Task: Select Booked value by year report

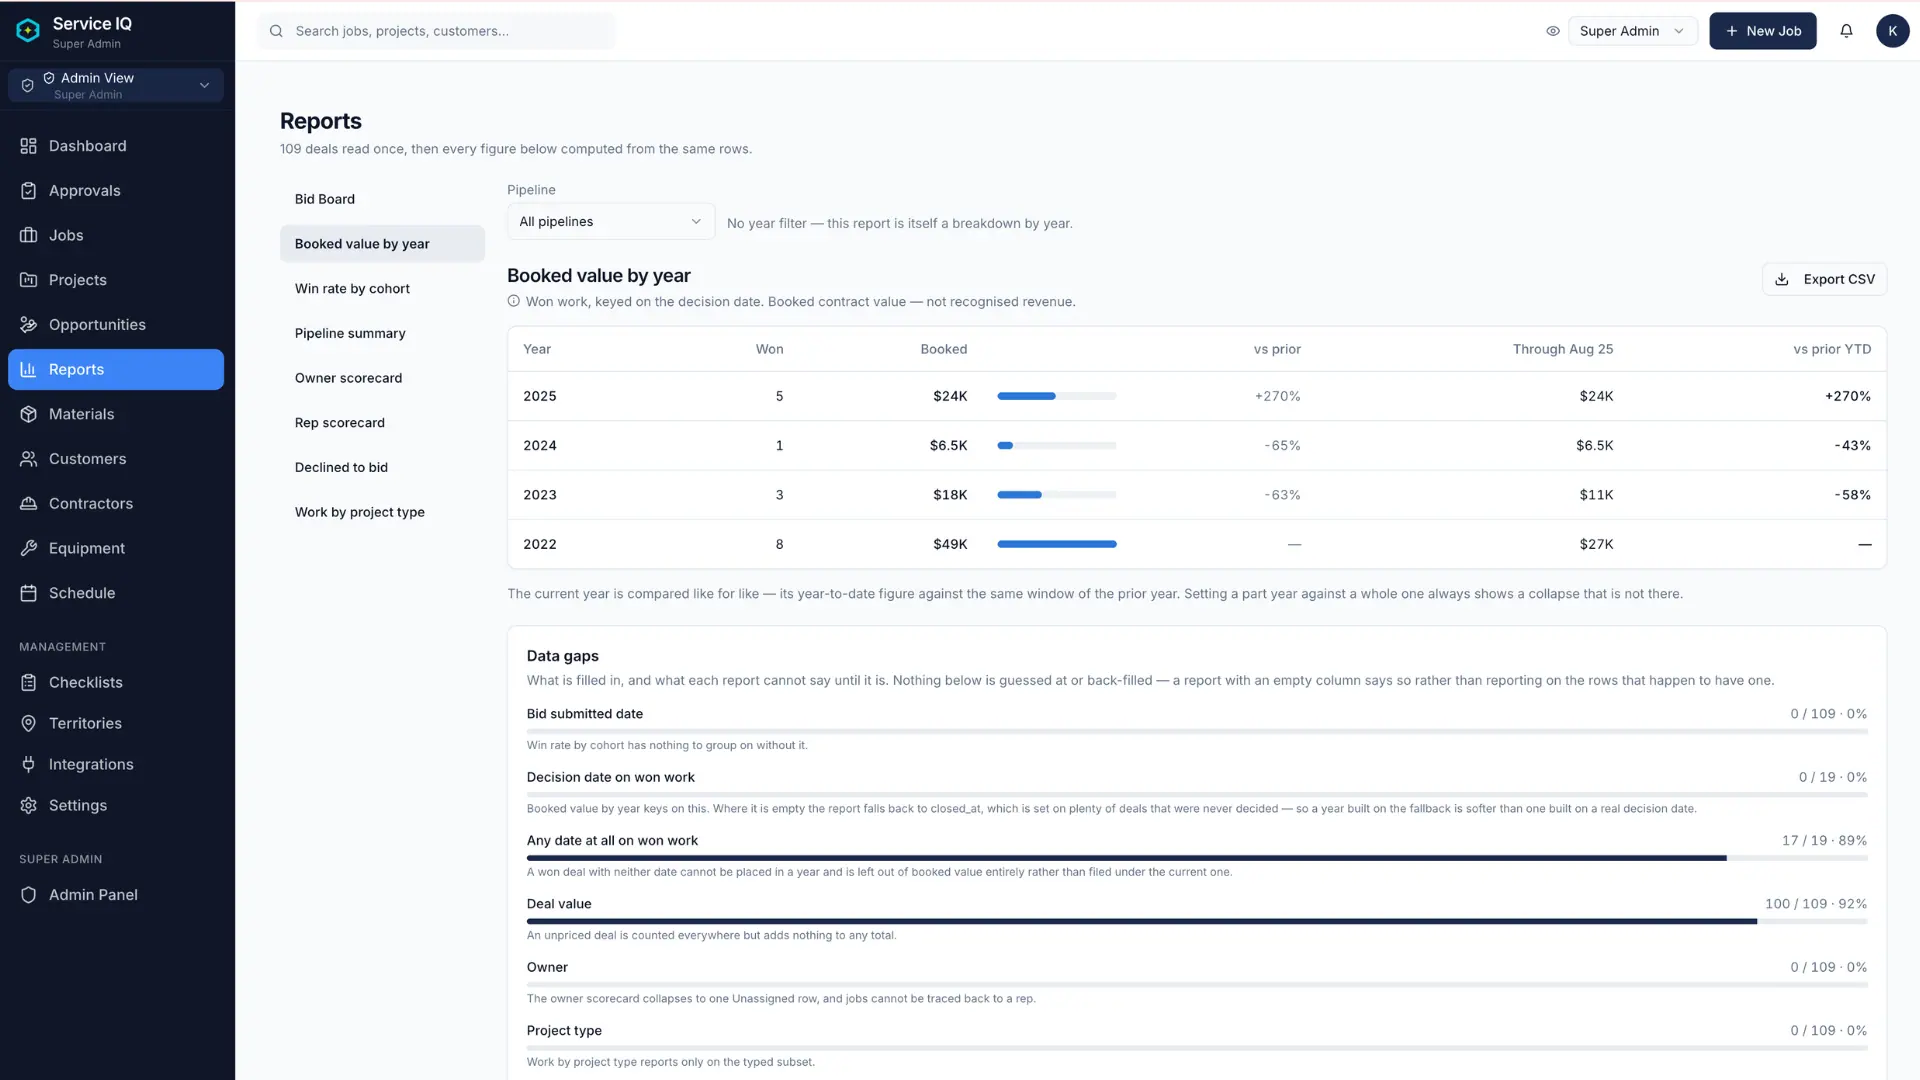Action: coord(382,244)
